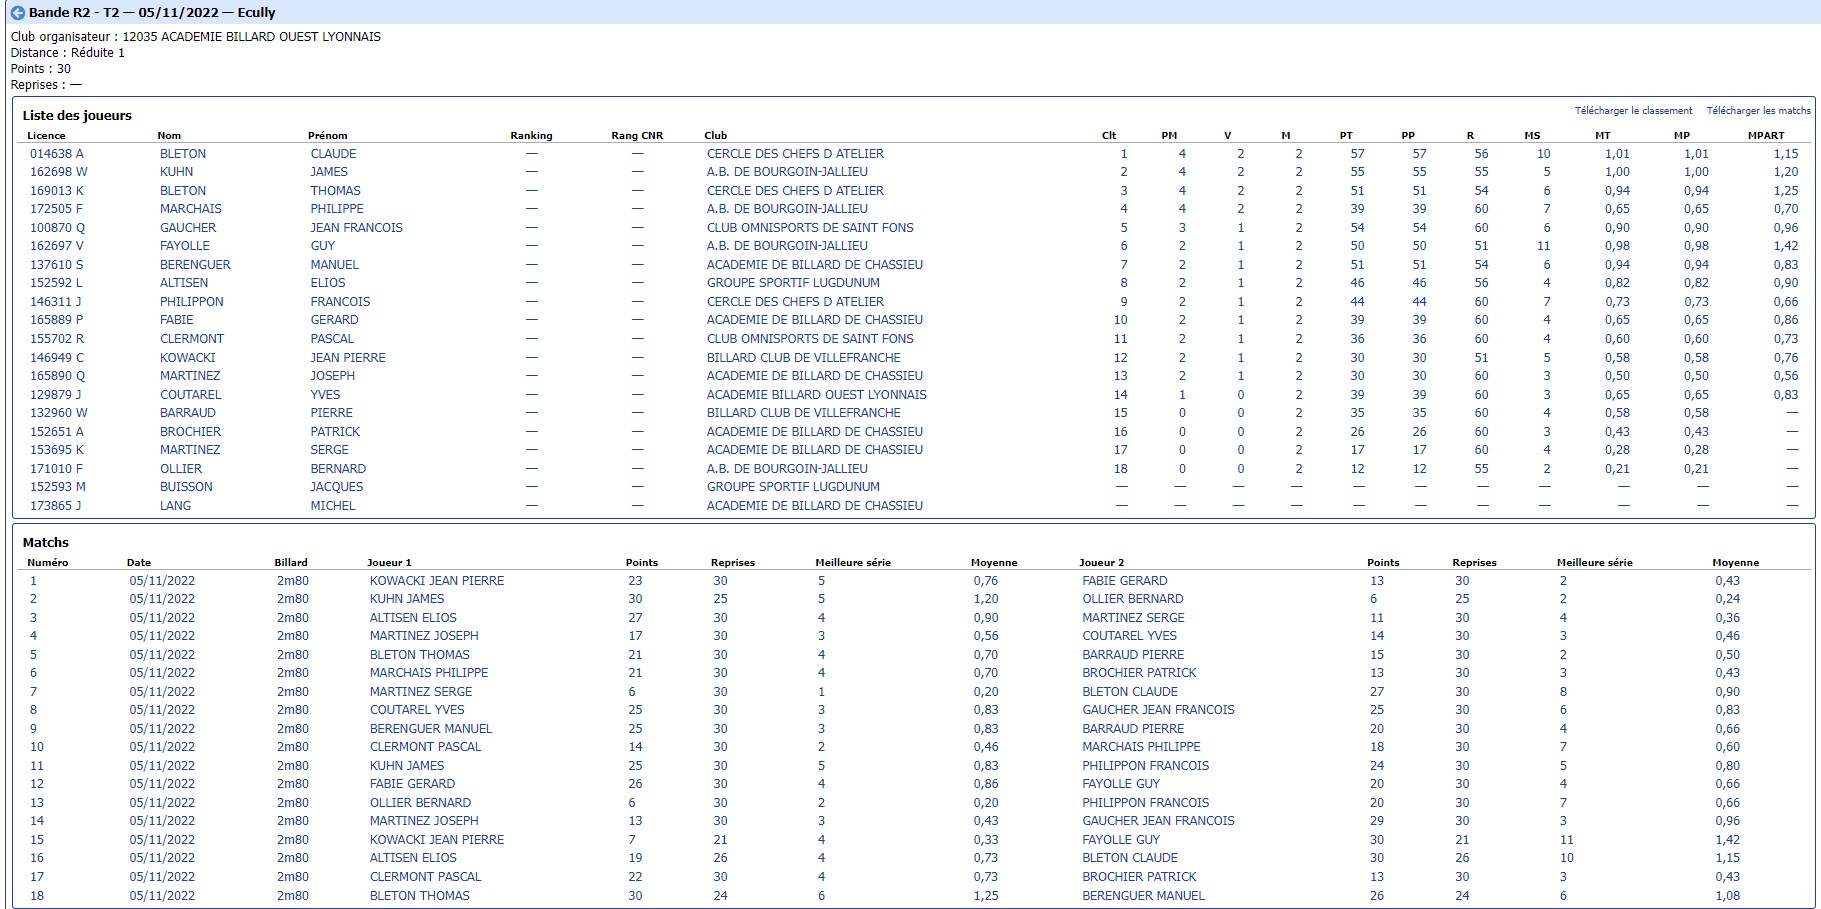Click Liste des joueurs section heading

coord(77,116)
